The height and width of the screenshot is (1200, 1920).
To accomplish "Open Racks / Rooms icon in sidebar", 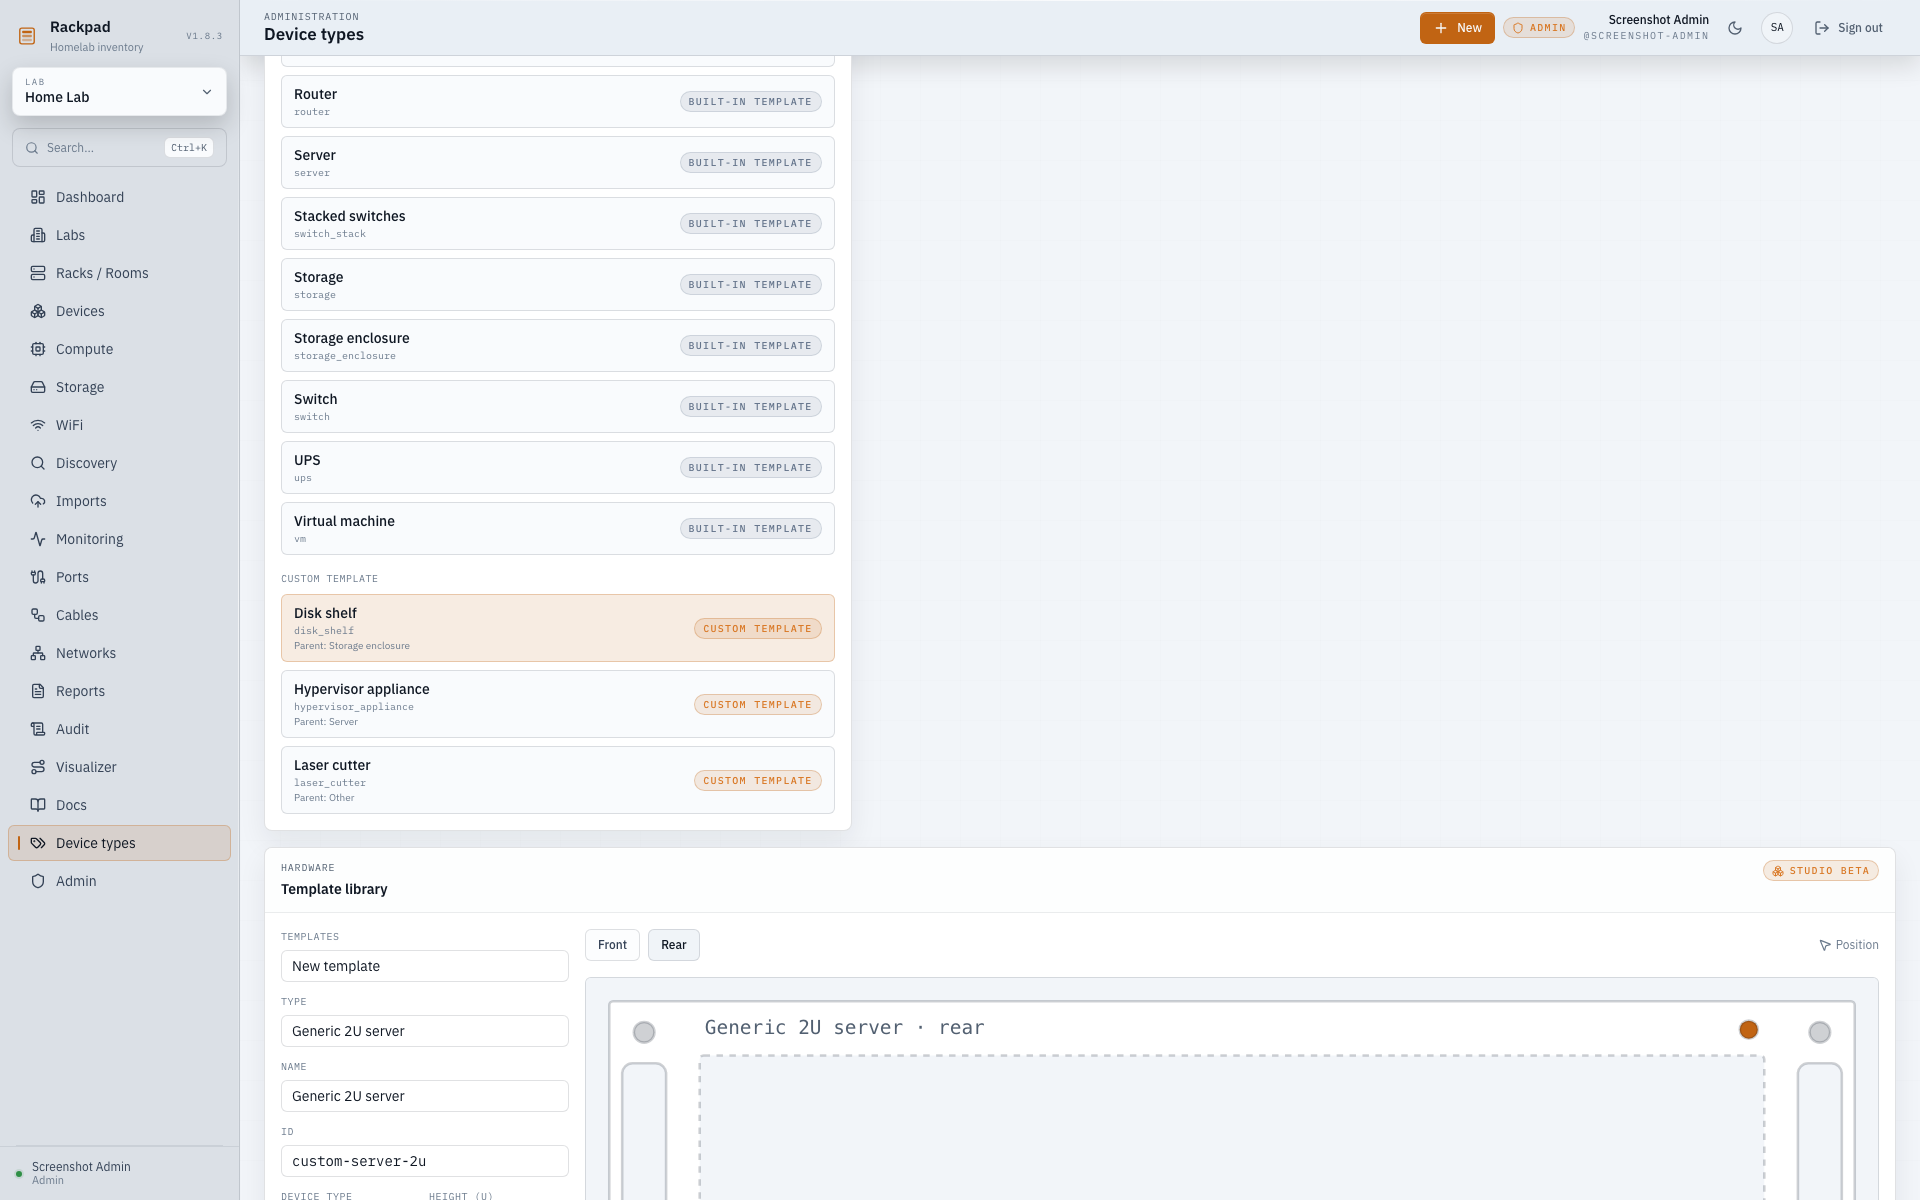I will [38, 273].
